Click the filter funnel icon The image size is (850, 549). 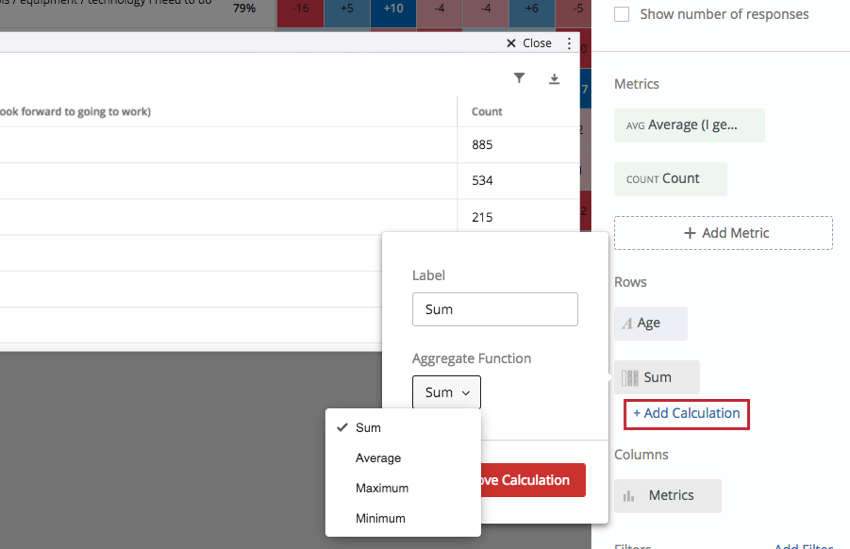519,78
